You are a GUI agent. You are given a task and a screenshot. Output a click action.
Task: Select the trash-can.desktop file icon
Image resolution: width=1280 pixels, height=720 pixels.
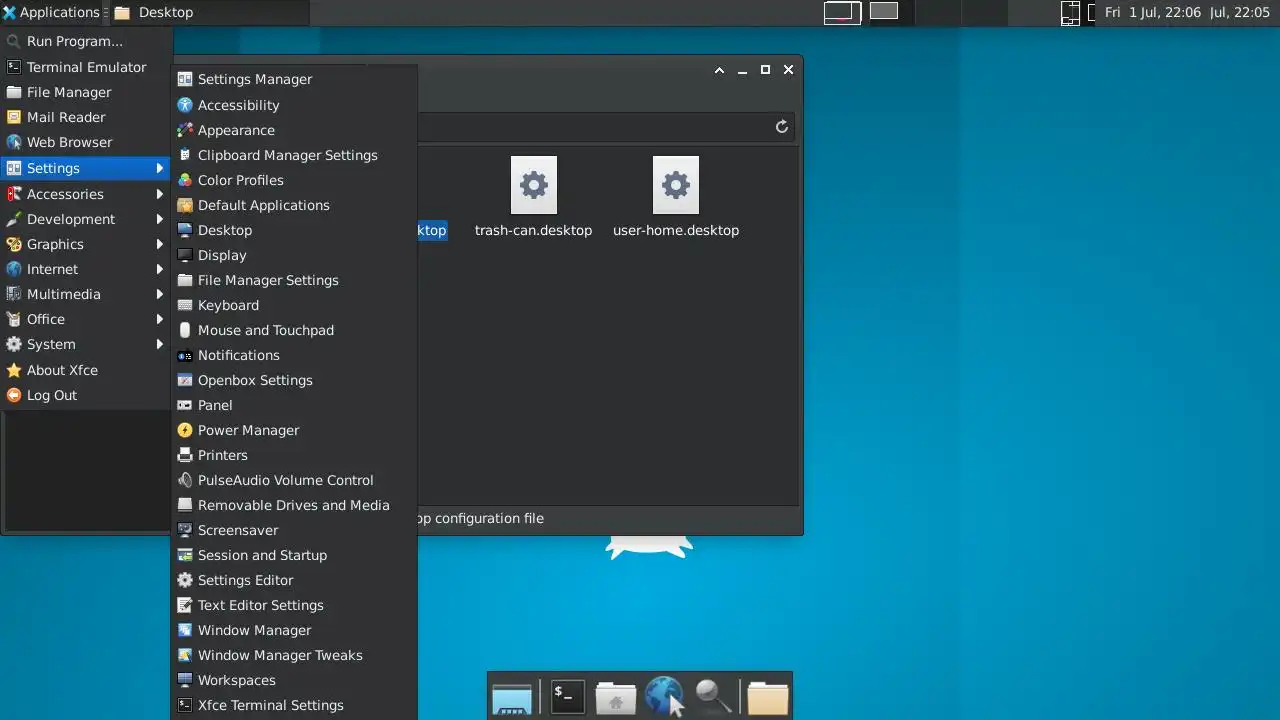(x=533, y=185)
